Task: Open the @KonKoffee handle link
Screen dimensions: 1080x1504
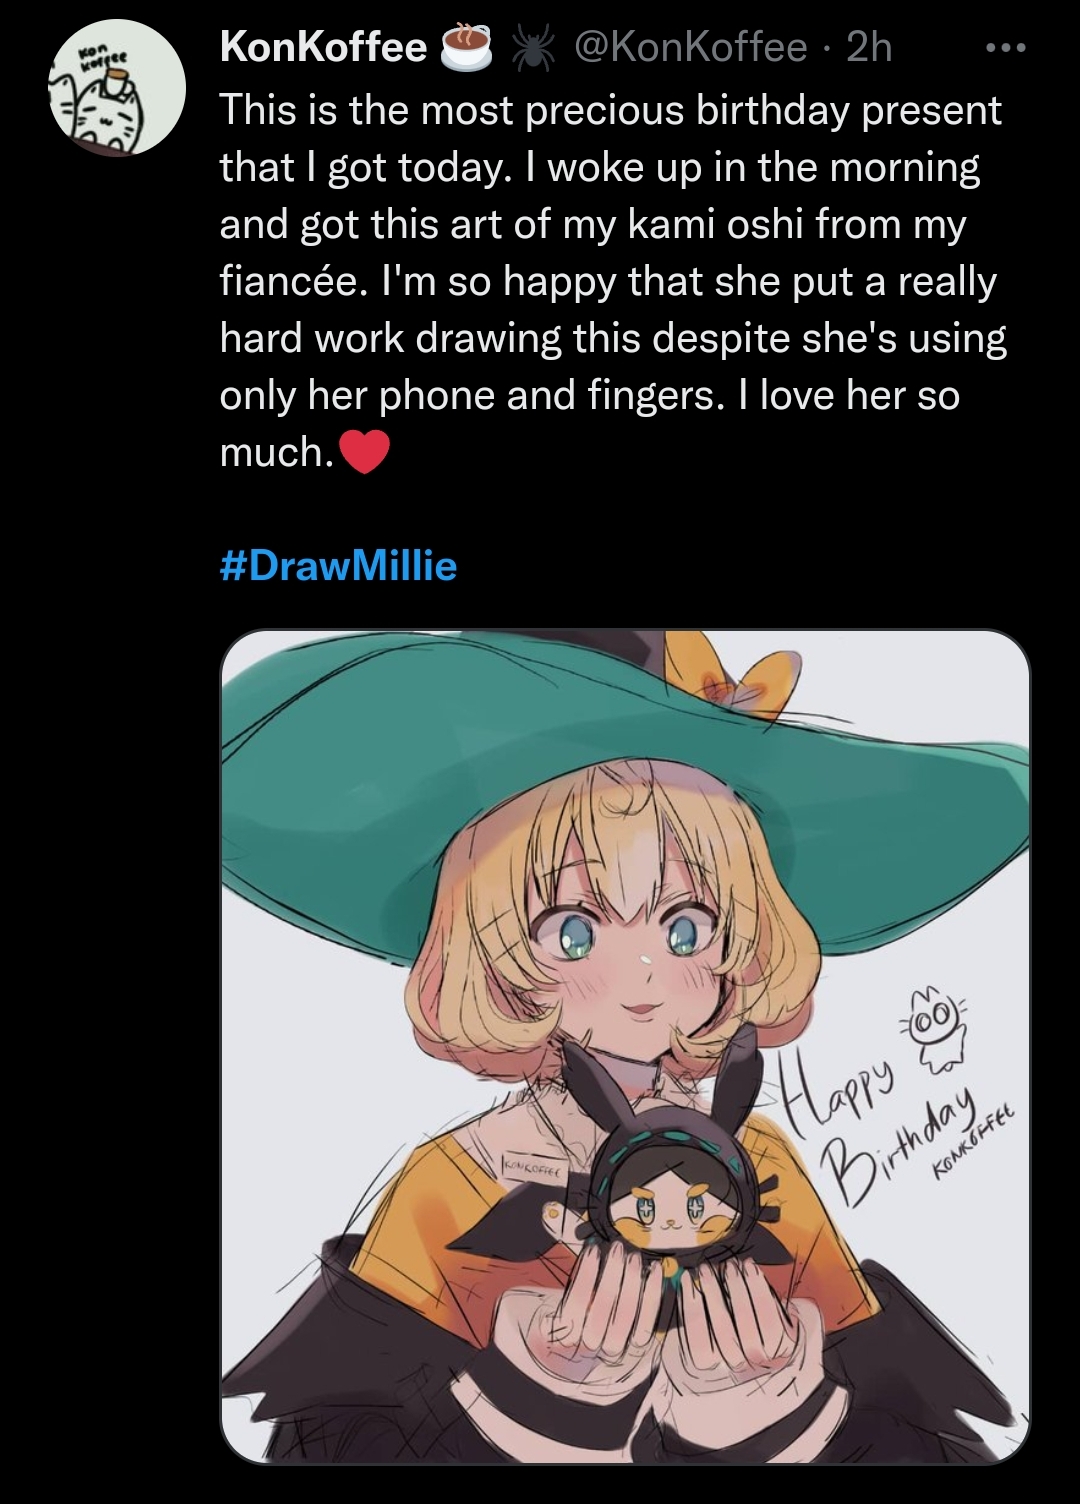Action: pyautogui.click(x=689, y=47)
